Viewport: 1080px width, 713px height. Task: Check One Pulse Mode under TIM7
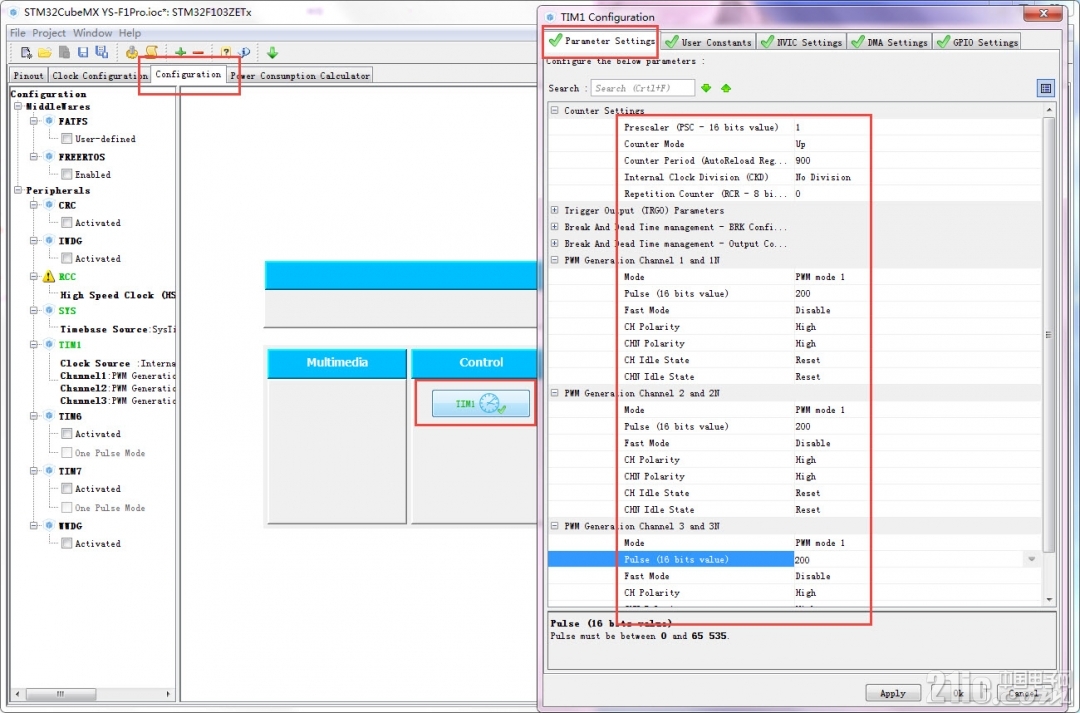67,508
